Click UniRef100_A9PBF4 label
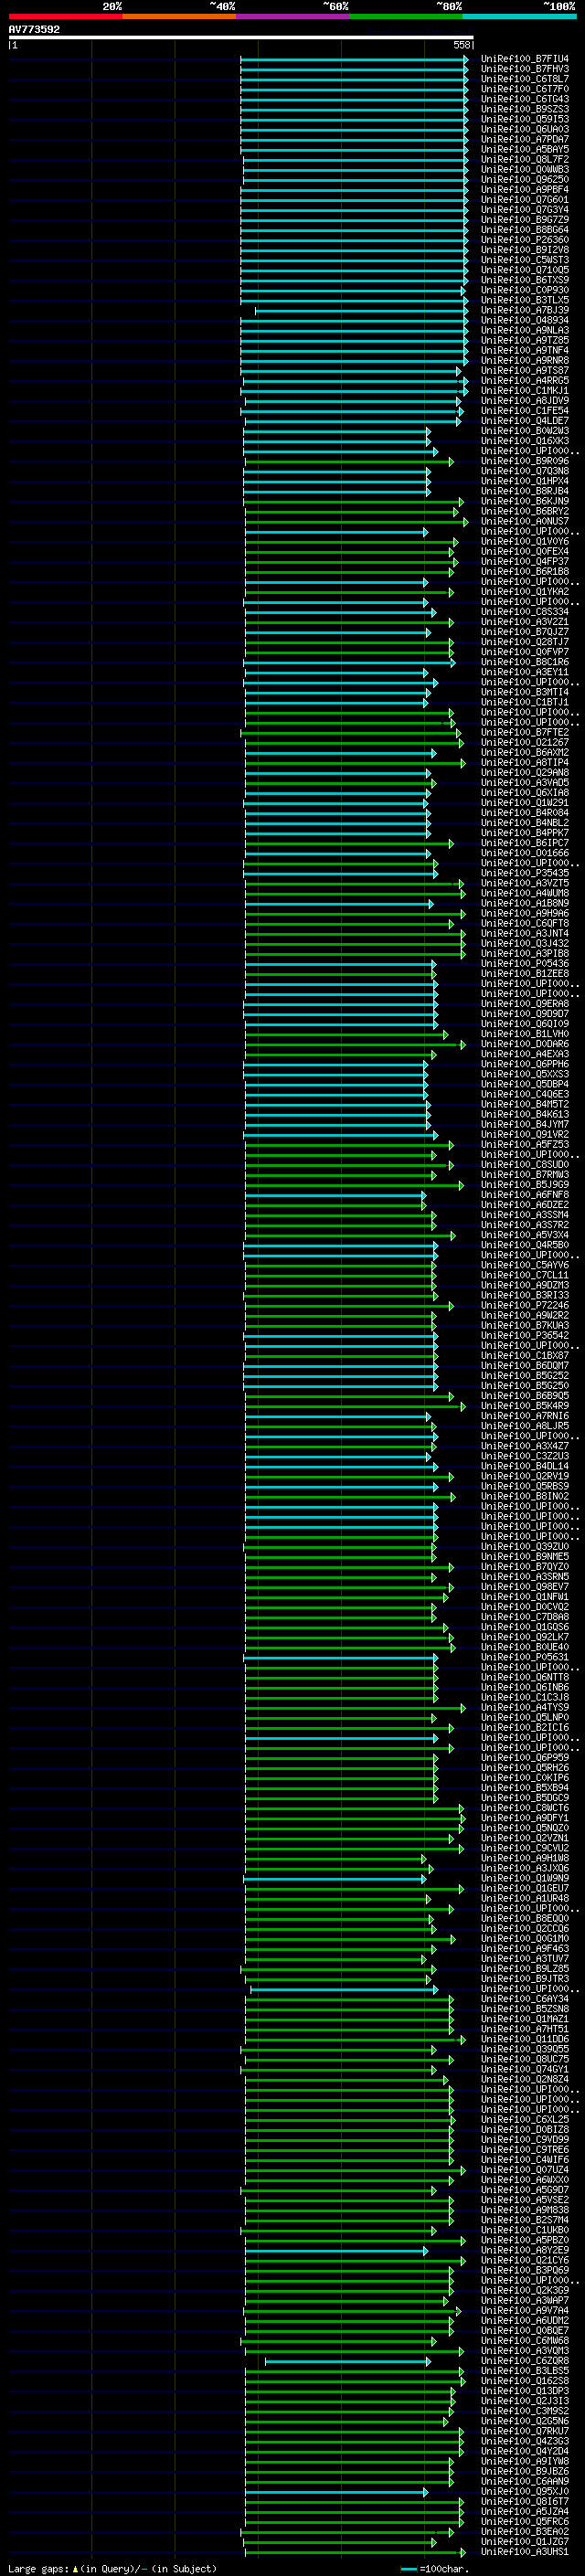The height and width of the screenshot is (2576, 585). click(525, 190)
